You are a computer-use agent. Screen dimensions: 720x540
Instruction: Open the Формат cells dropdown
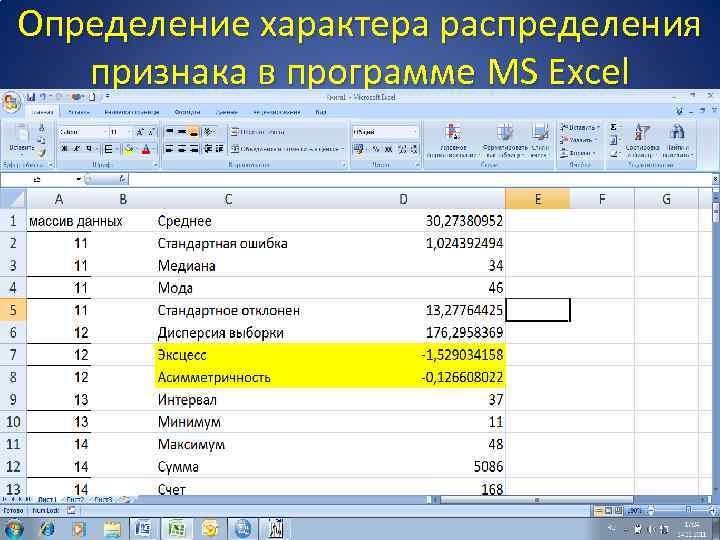point(578,153)
